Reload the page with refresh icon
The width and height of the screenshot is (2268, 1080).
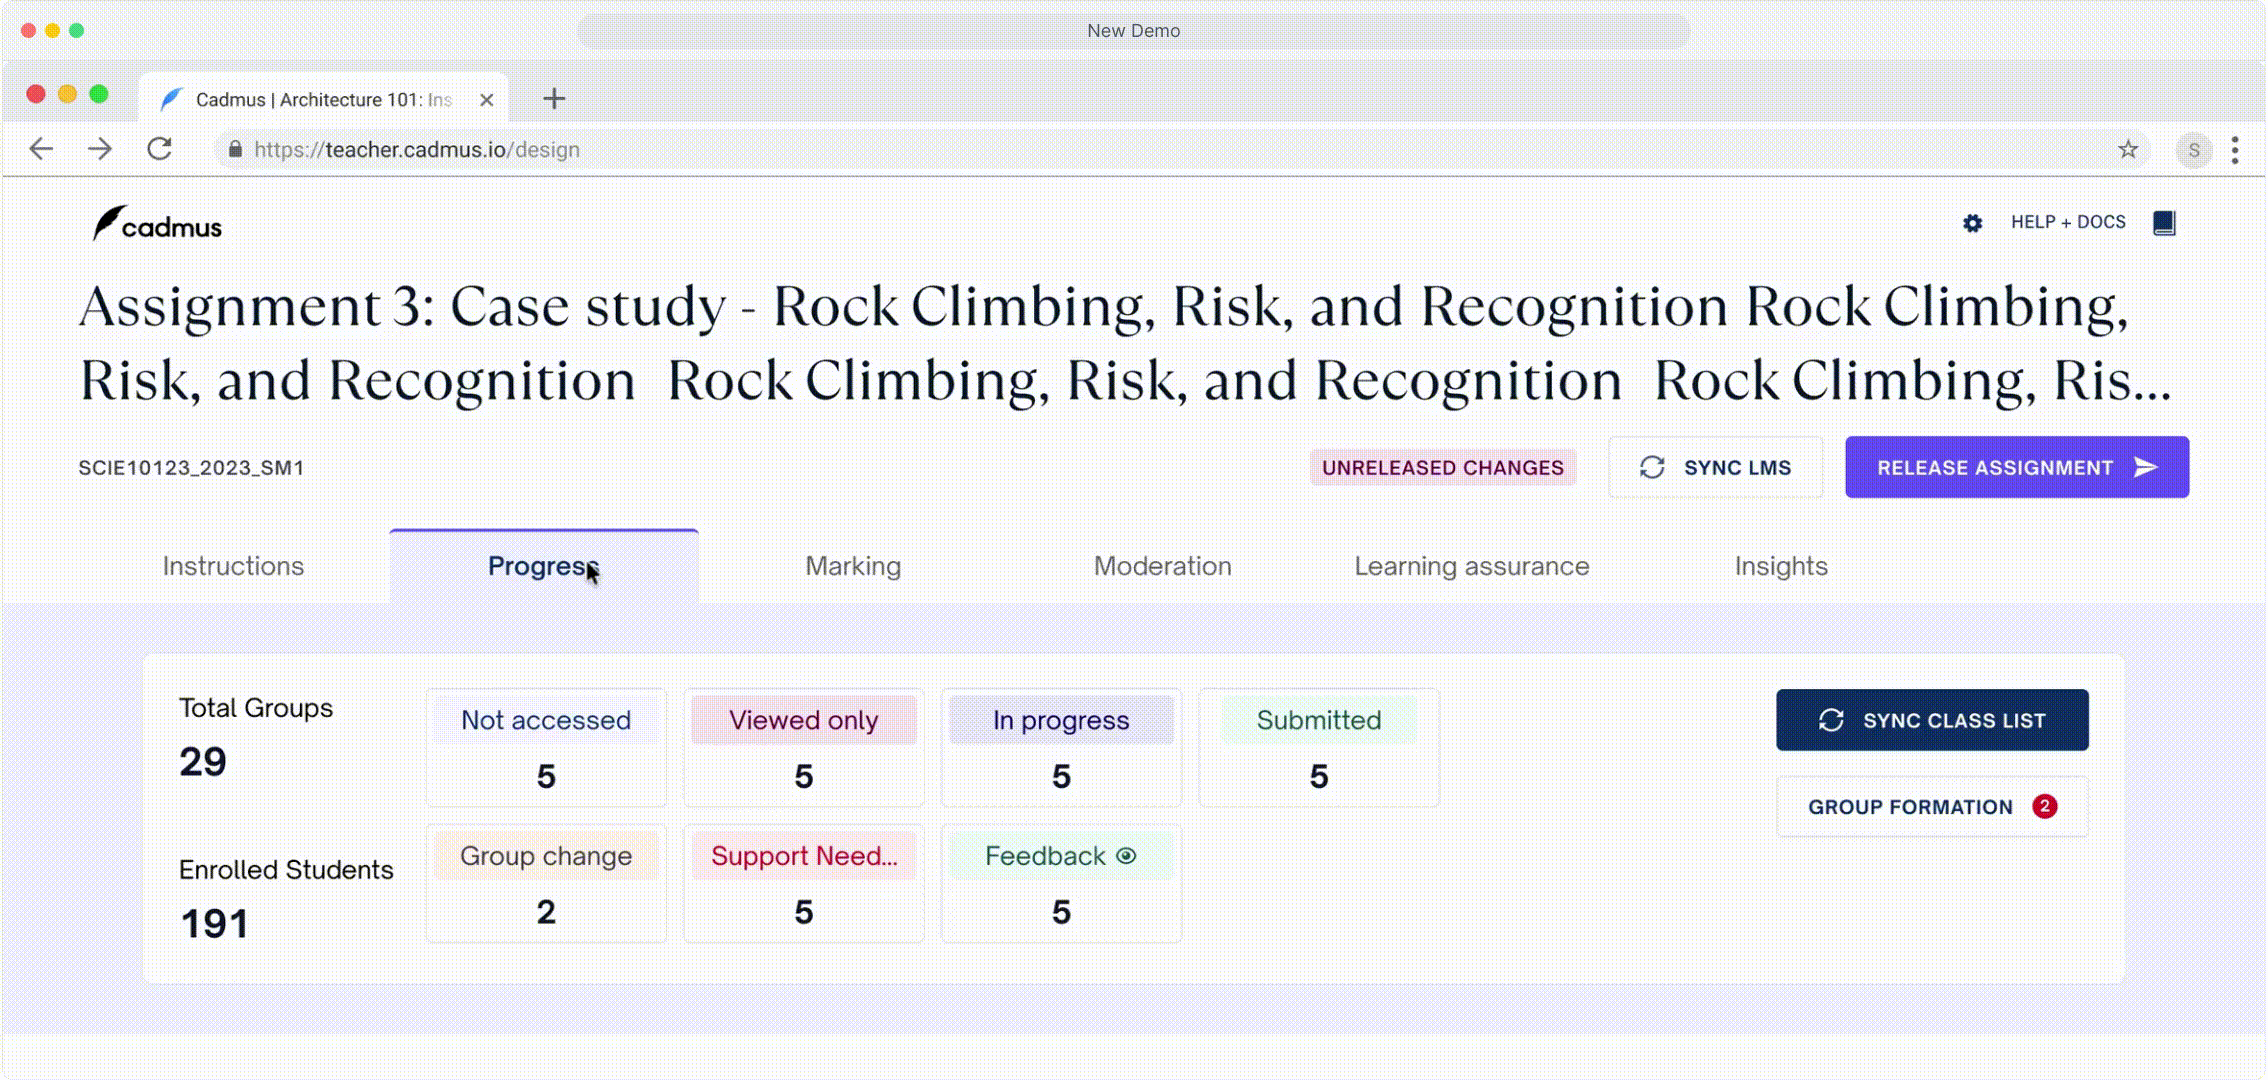160,149
